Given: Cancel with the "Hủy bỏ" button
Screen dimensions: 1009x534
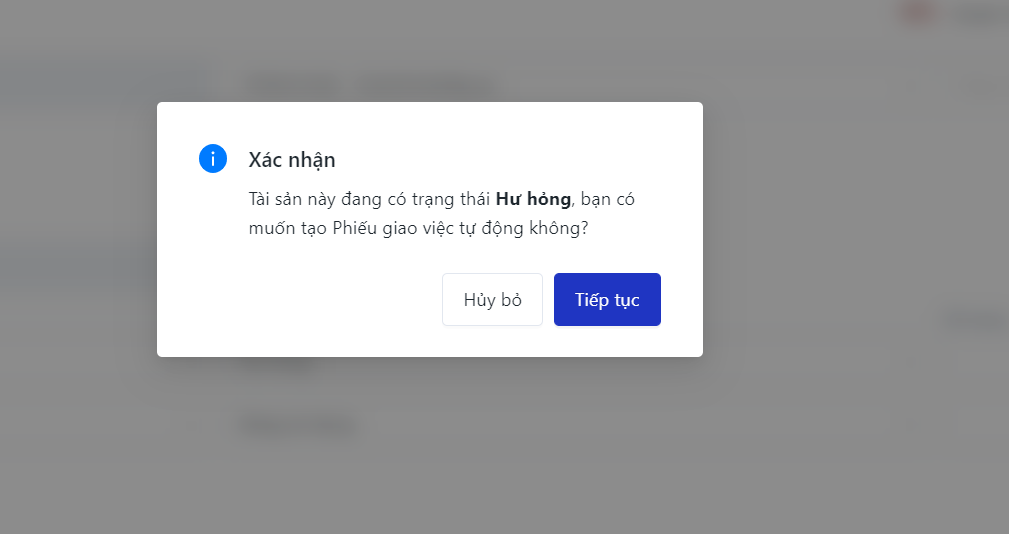Looking at the screenshot, I should tap(492, 300).
